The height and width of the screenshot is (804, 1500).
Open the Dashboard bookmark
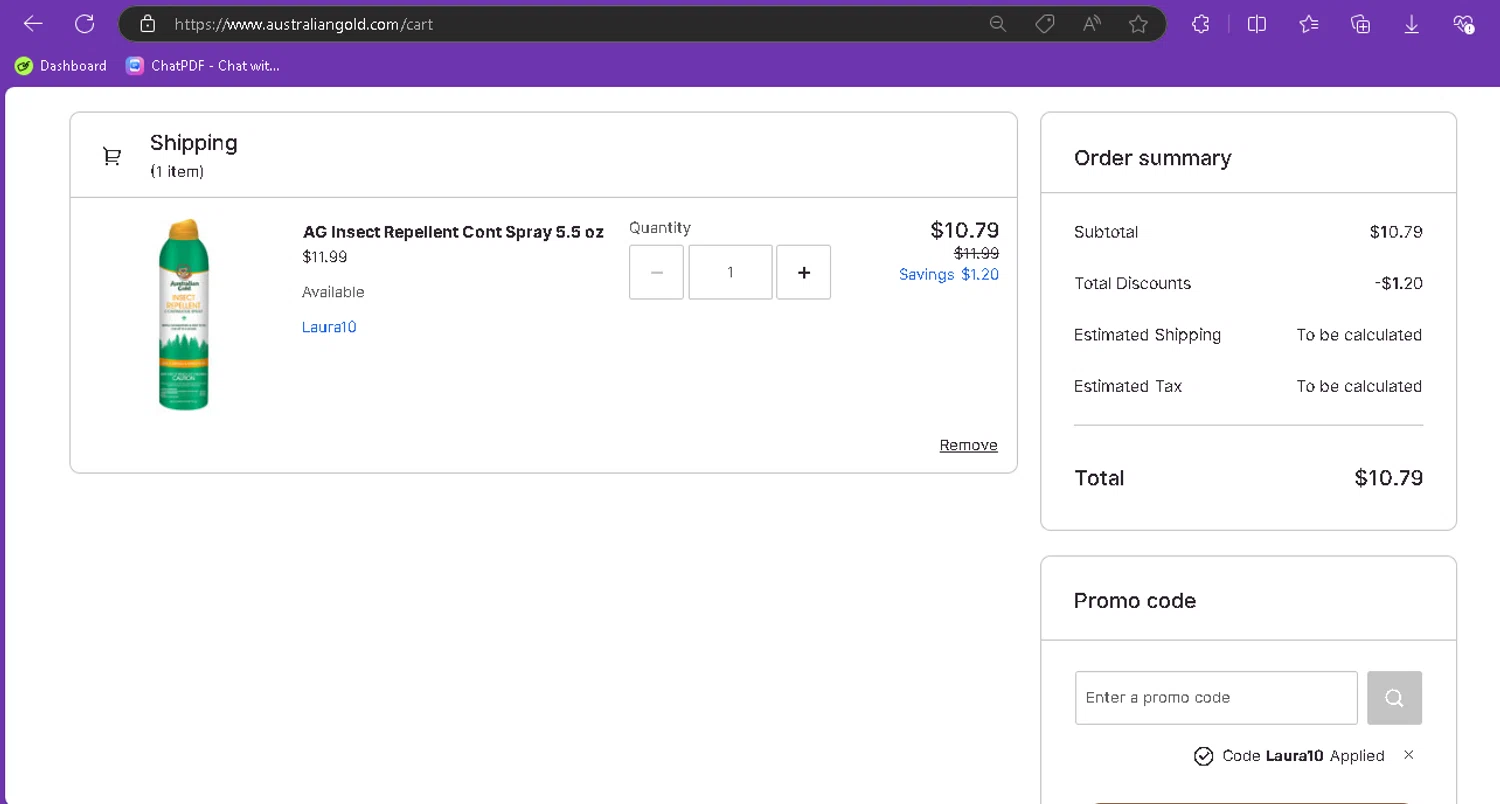coord(61,66)
